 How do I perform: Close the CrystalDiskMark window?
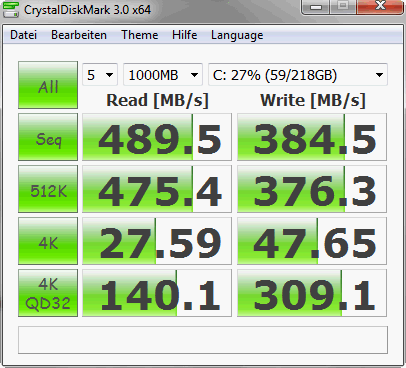[x=380, y=7]
